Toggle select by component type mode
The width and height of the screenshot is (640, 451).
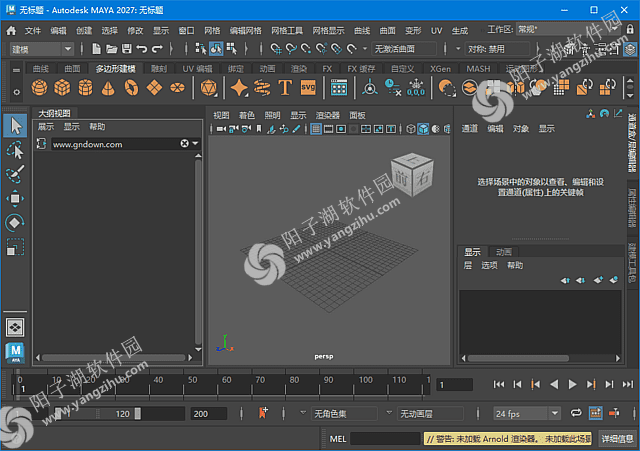pos(232,49)
